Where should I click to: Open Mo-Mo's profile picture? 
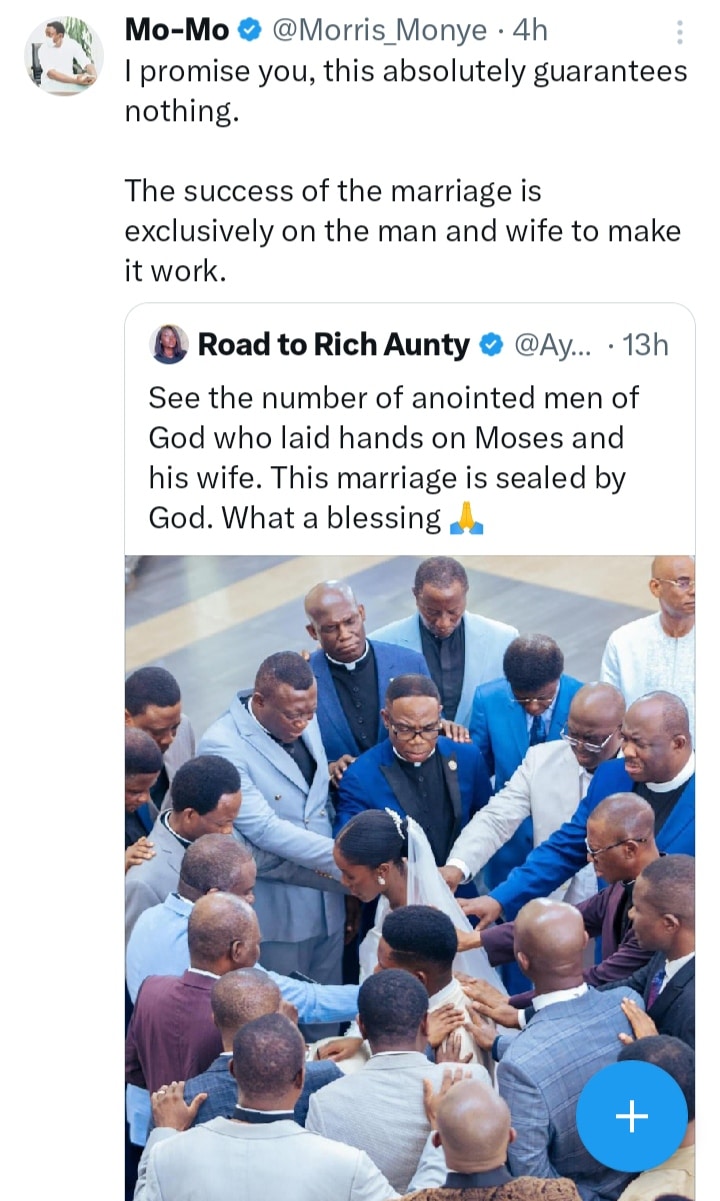[63, 56]
